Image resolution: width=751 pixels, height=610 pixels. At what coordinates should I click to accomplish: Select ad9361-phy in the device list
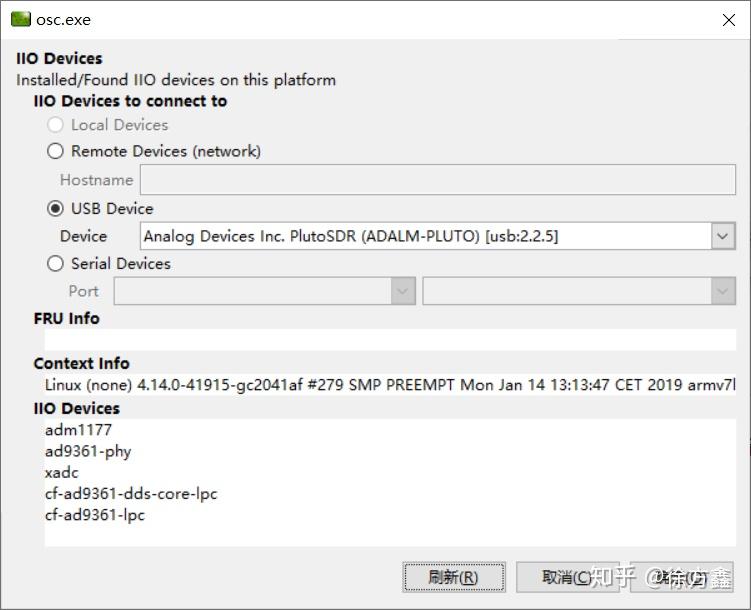88,451
